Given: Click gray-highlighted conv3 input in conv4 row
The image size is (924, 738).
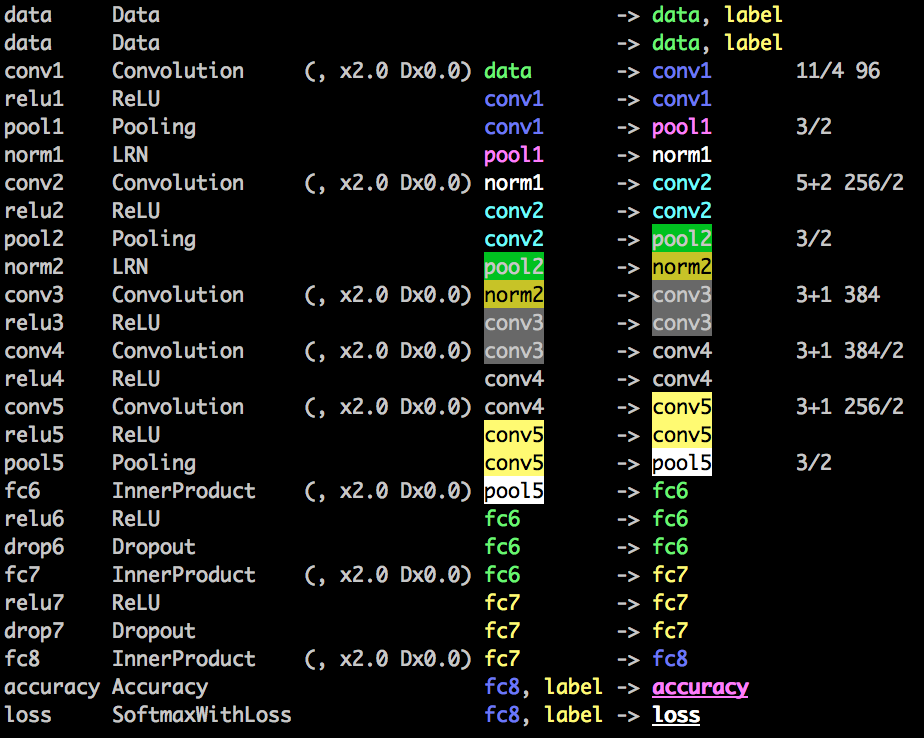Looking at the screenshot, I should click(x=514, y=351).
